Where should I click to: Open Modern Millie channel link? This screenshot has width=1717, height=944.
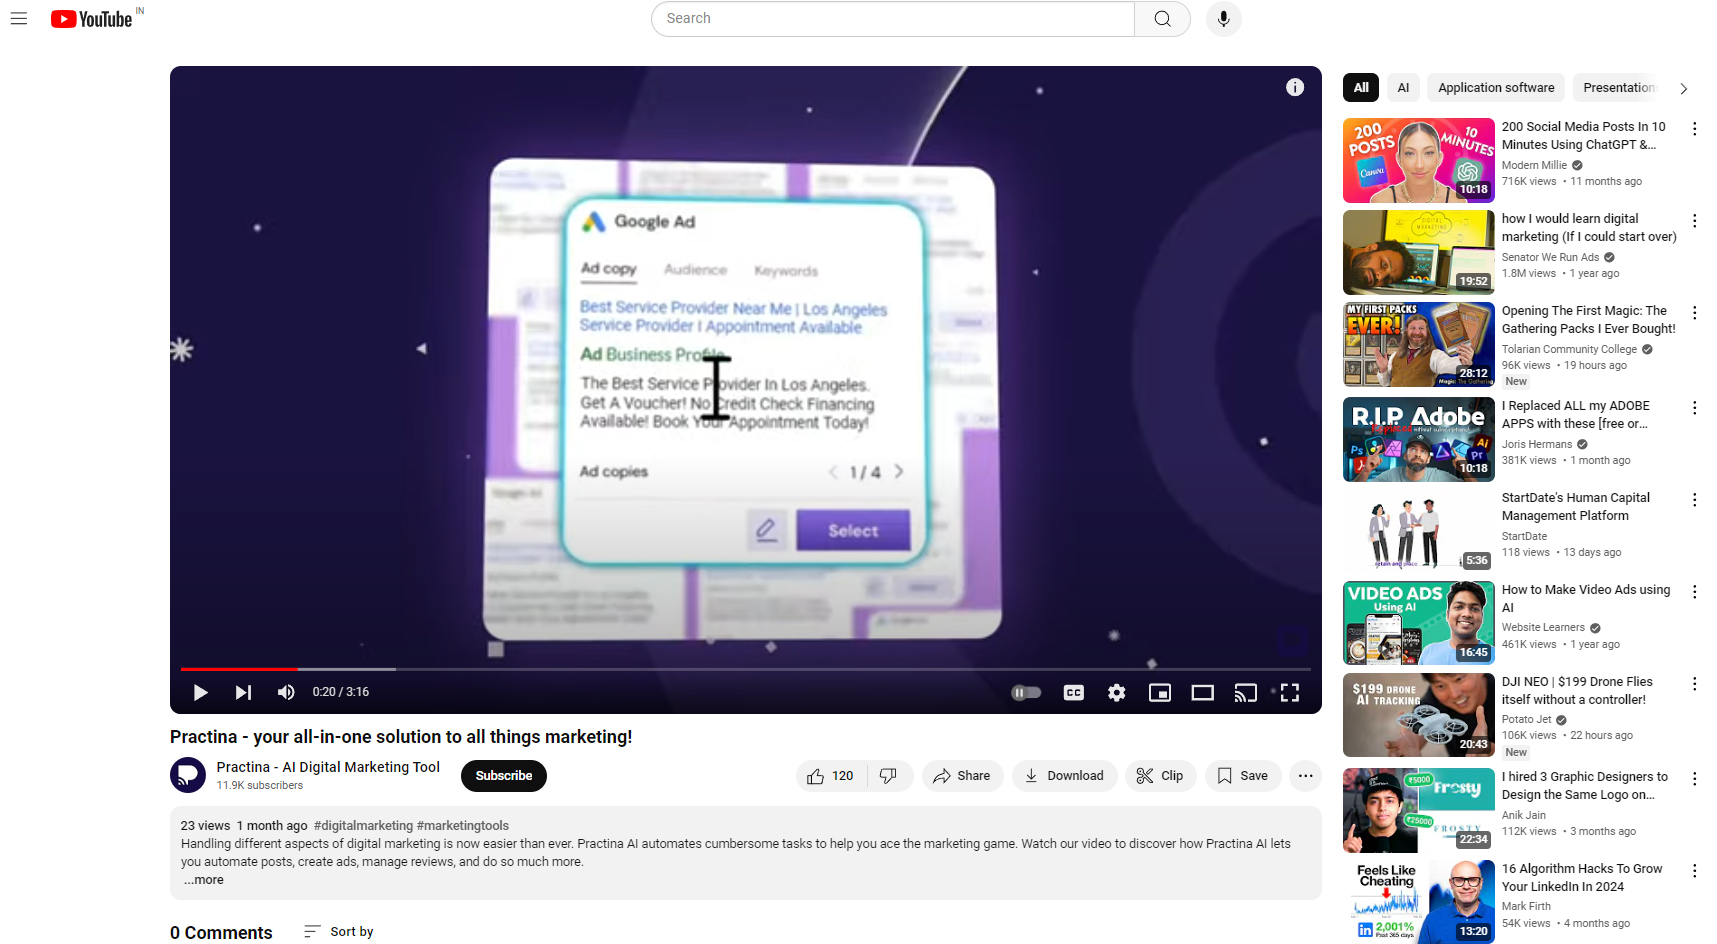(x=1534, y=166)
